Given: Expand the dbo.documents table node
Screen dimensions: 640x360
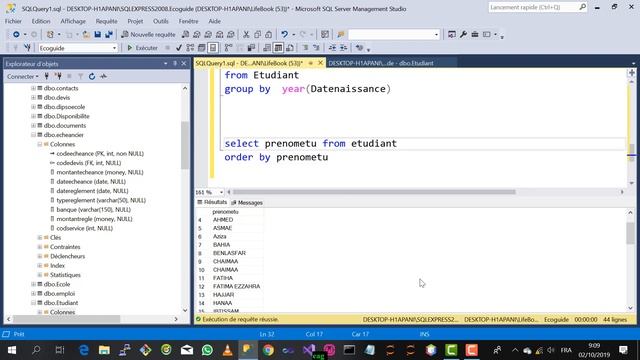Looking at the screenshot, I should tap(33, 126).
